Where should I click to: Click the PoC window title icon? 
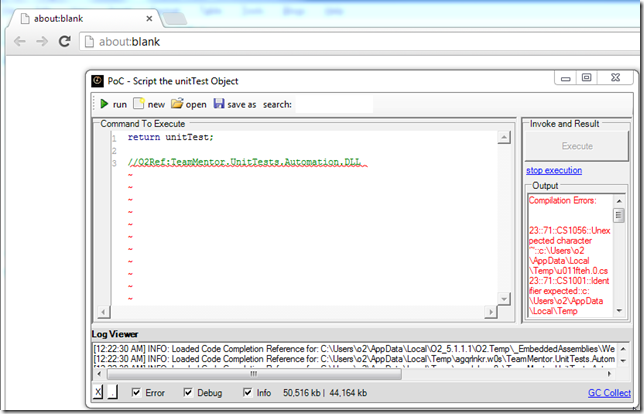97,80
